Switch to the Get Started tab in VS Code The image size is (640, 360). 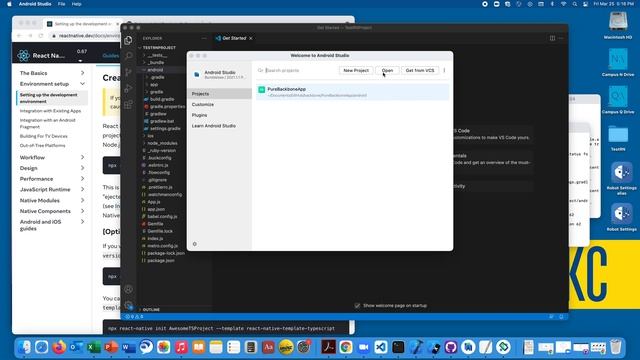pos(233,38)
